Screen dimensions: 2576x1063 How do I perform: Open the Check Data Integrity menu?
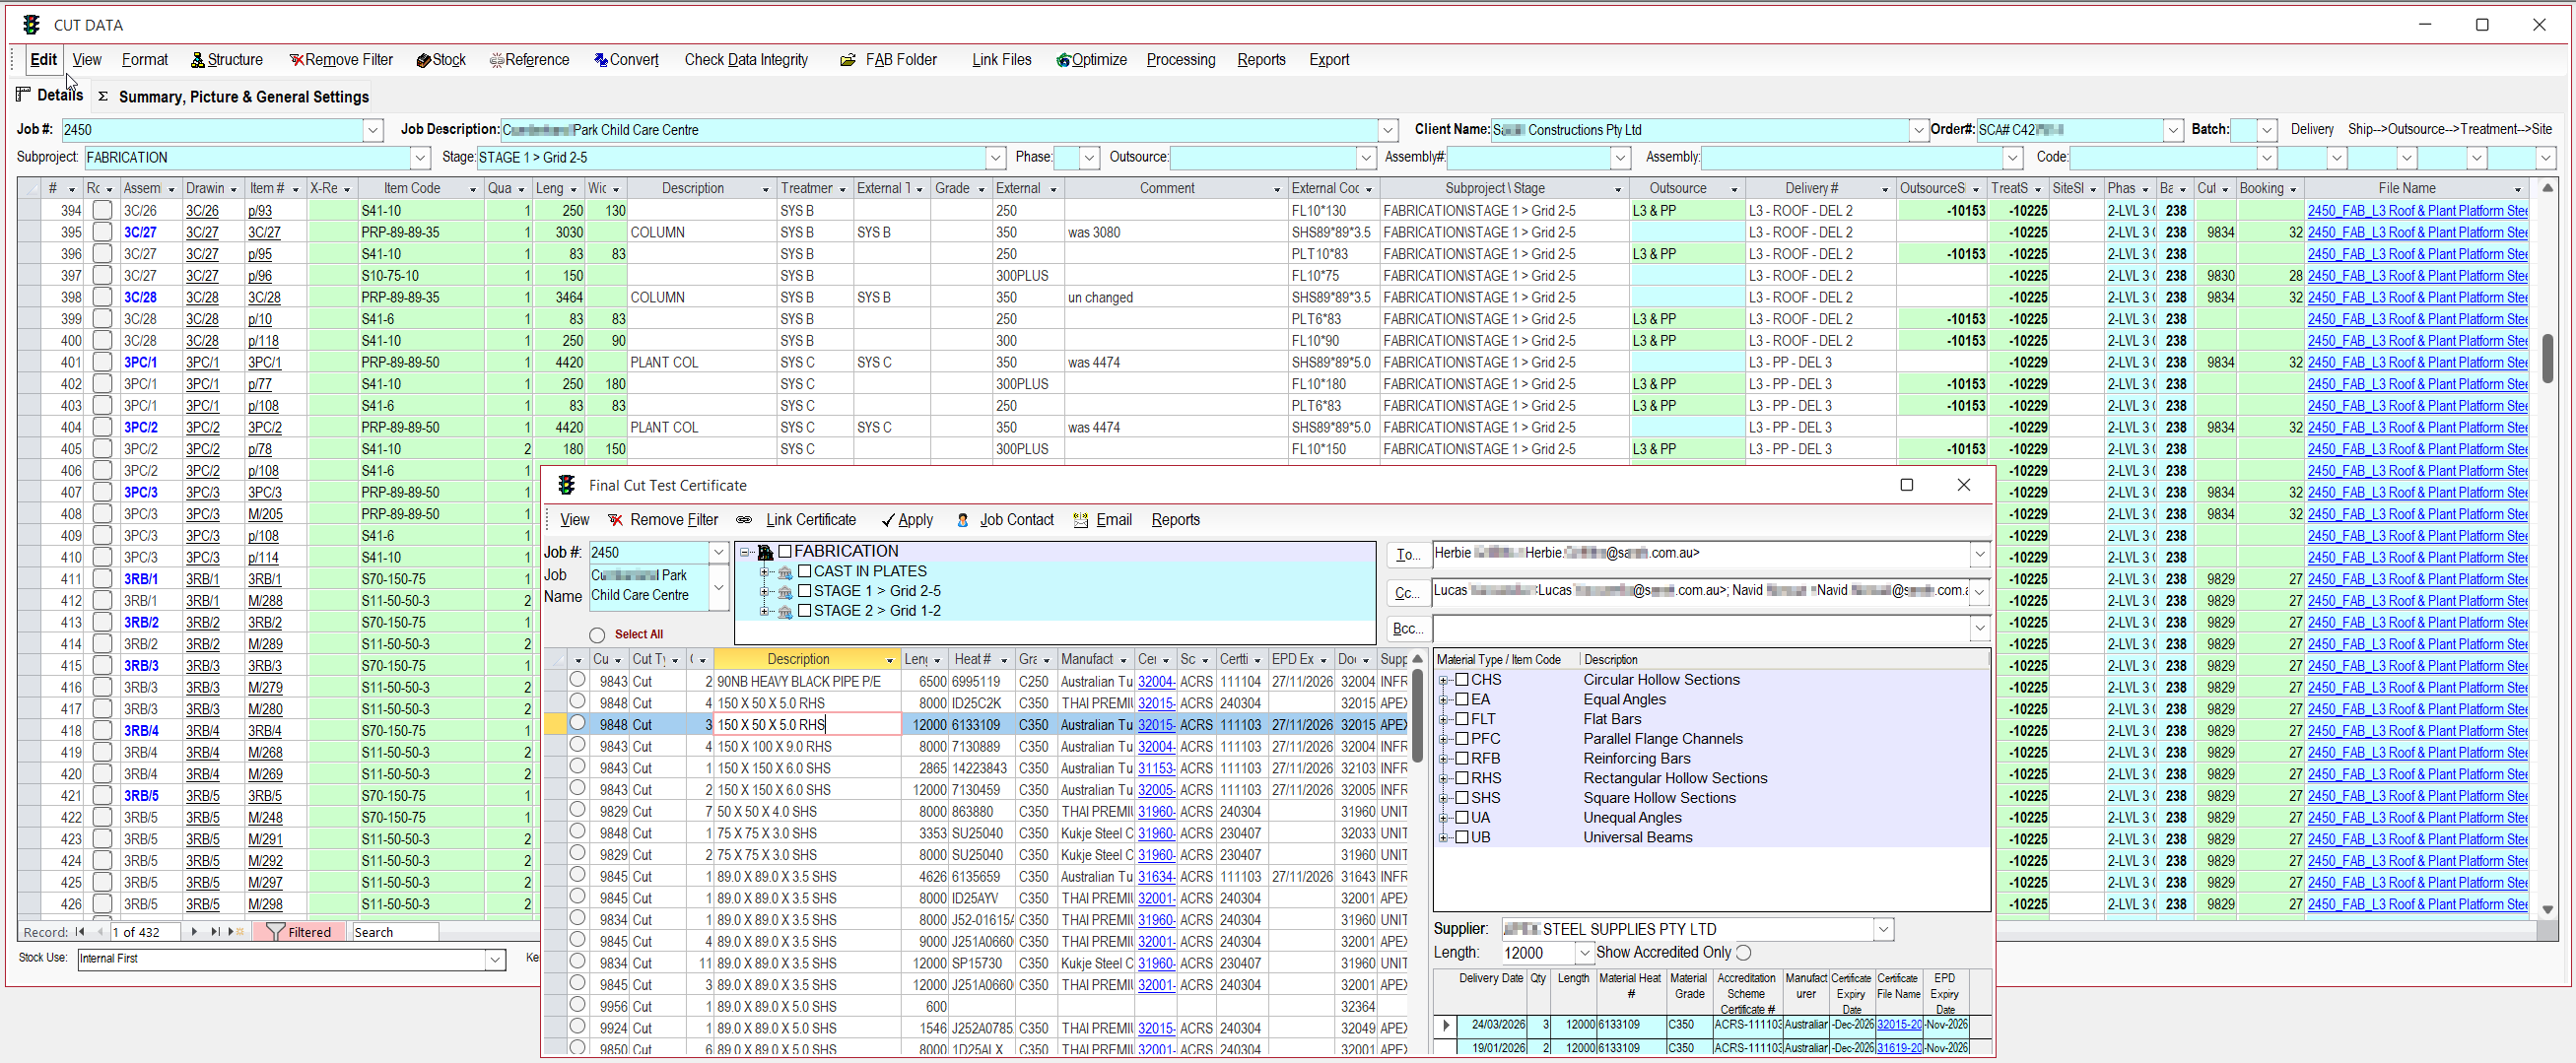point(746,60)
